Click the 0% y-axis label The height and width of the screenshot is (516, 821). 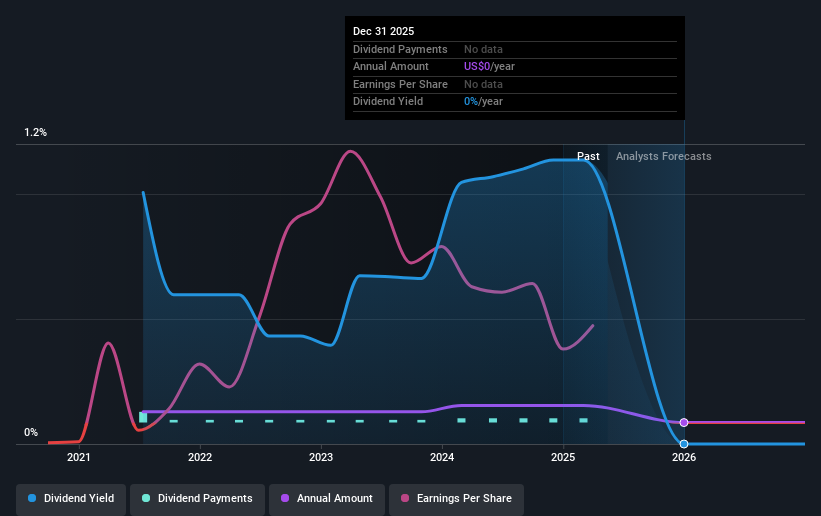tap(31, 432)
